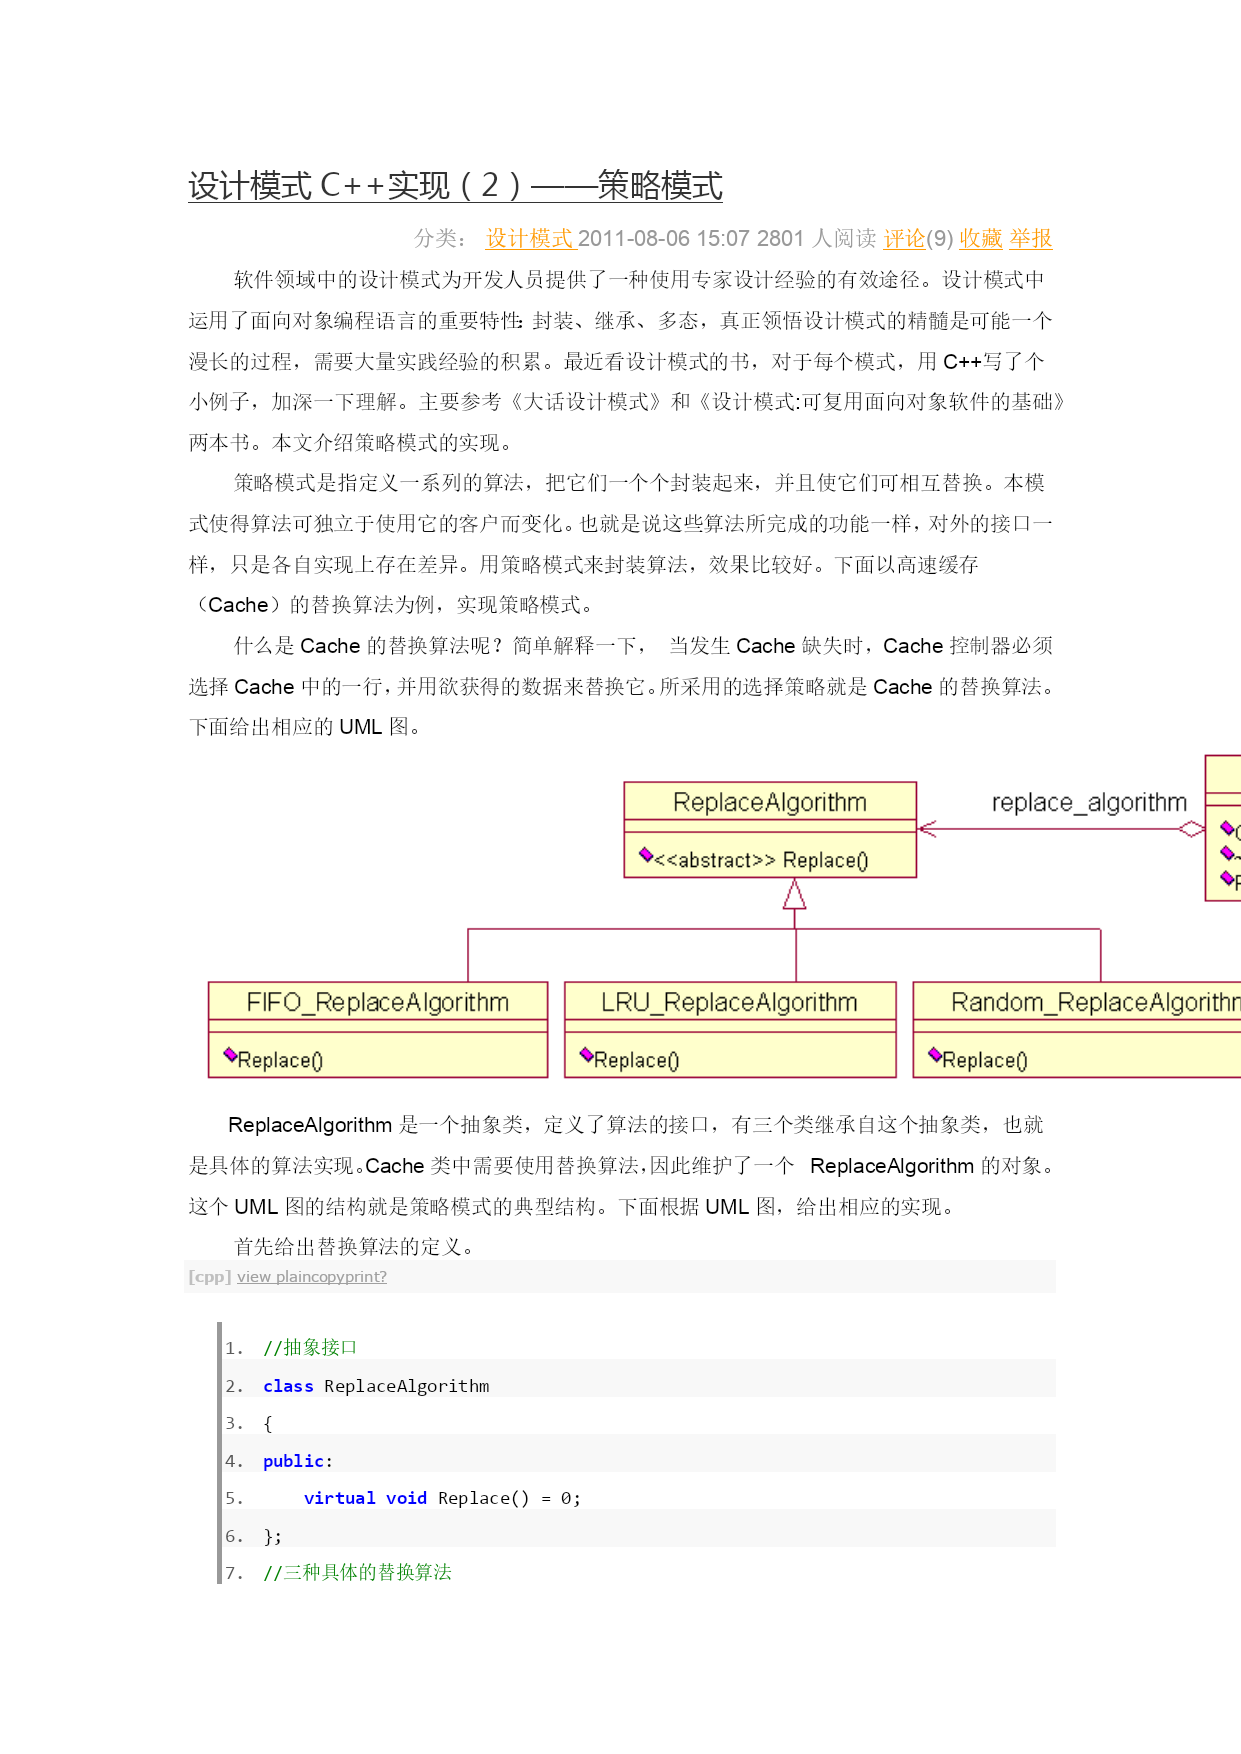Click the method icon beside <<abstract>> Replace()
The height and width of the screenshot is (1754, 1241).
coord(646,855)
